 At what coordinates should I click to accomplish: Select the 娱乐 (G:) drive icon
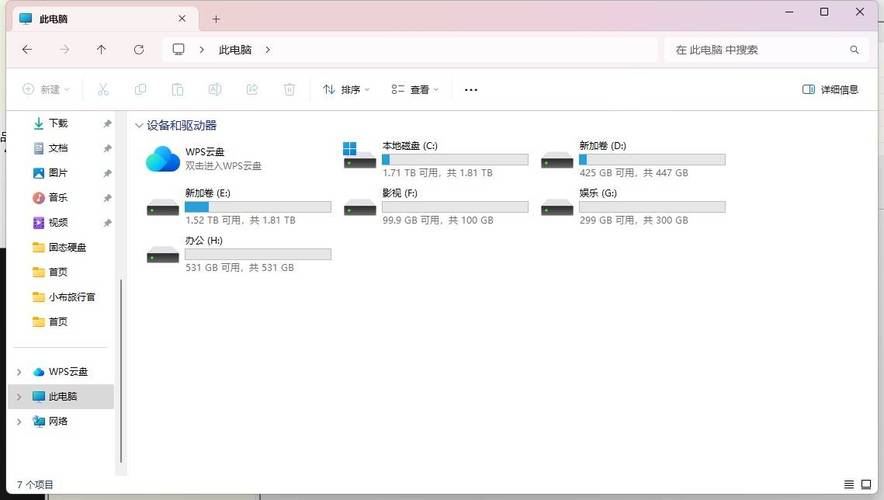[x=556, y=207]
